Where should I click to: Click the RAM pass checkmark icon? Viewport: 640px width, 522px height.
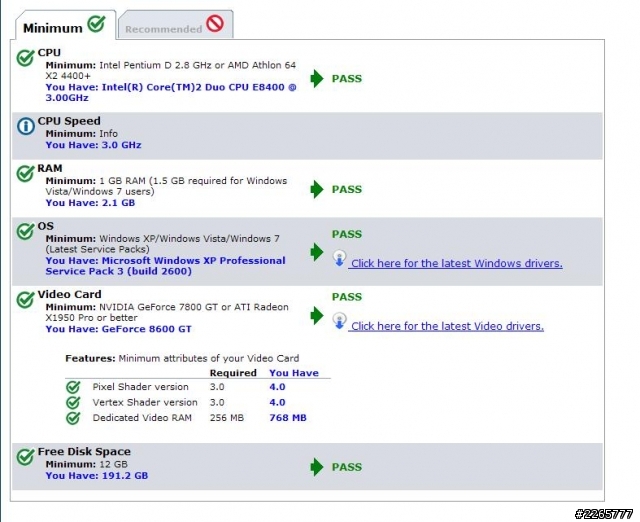(25, 173)
